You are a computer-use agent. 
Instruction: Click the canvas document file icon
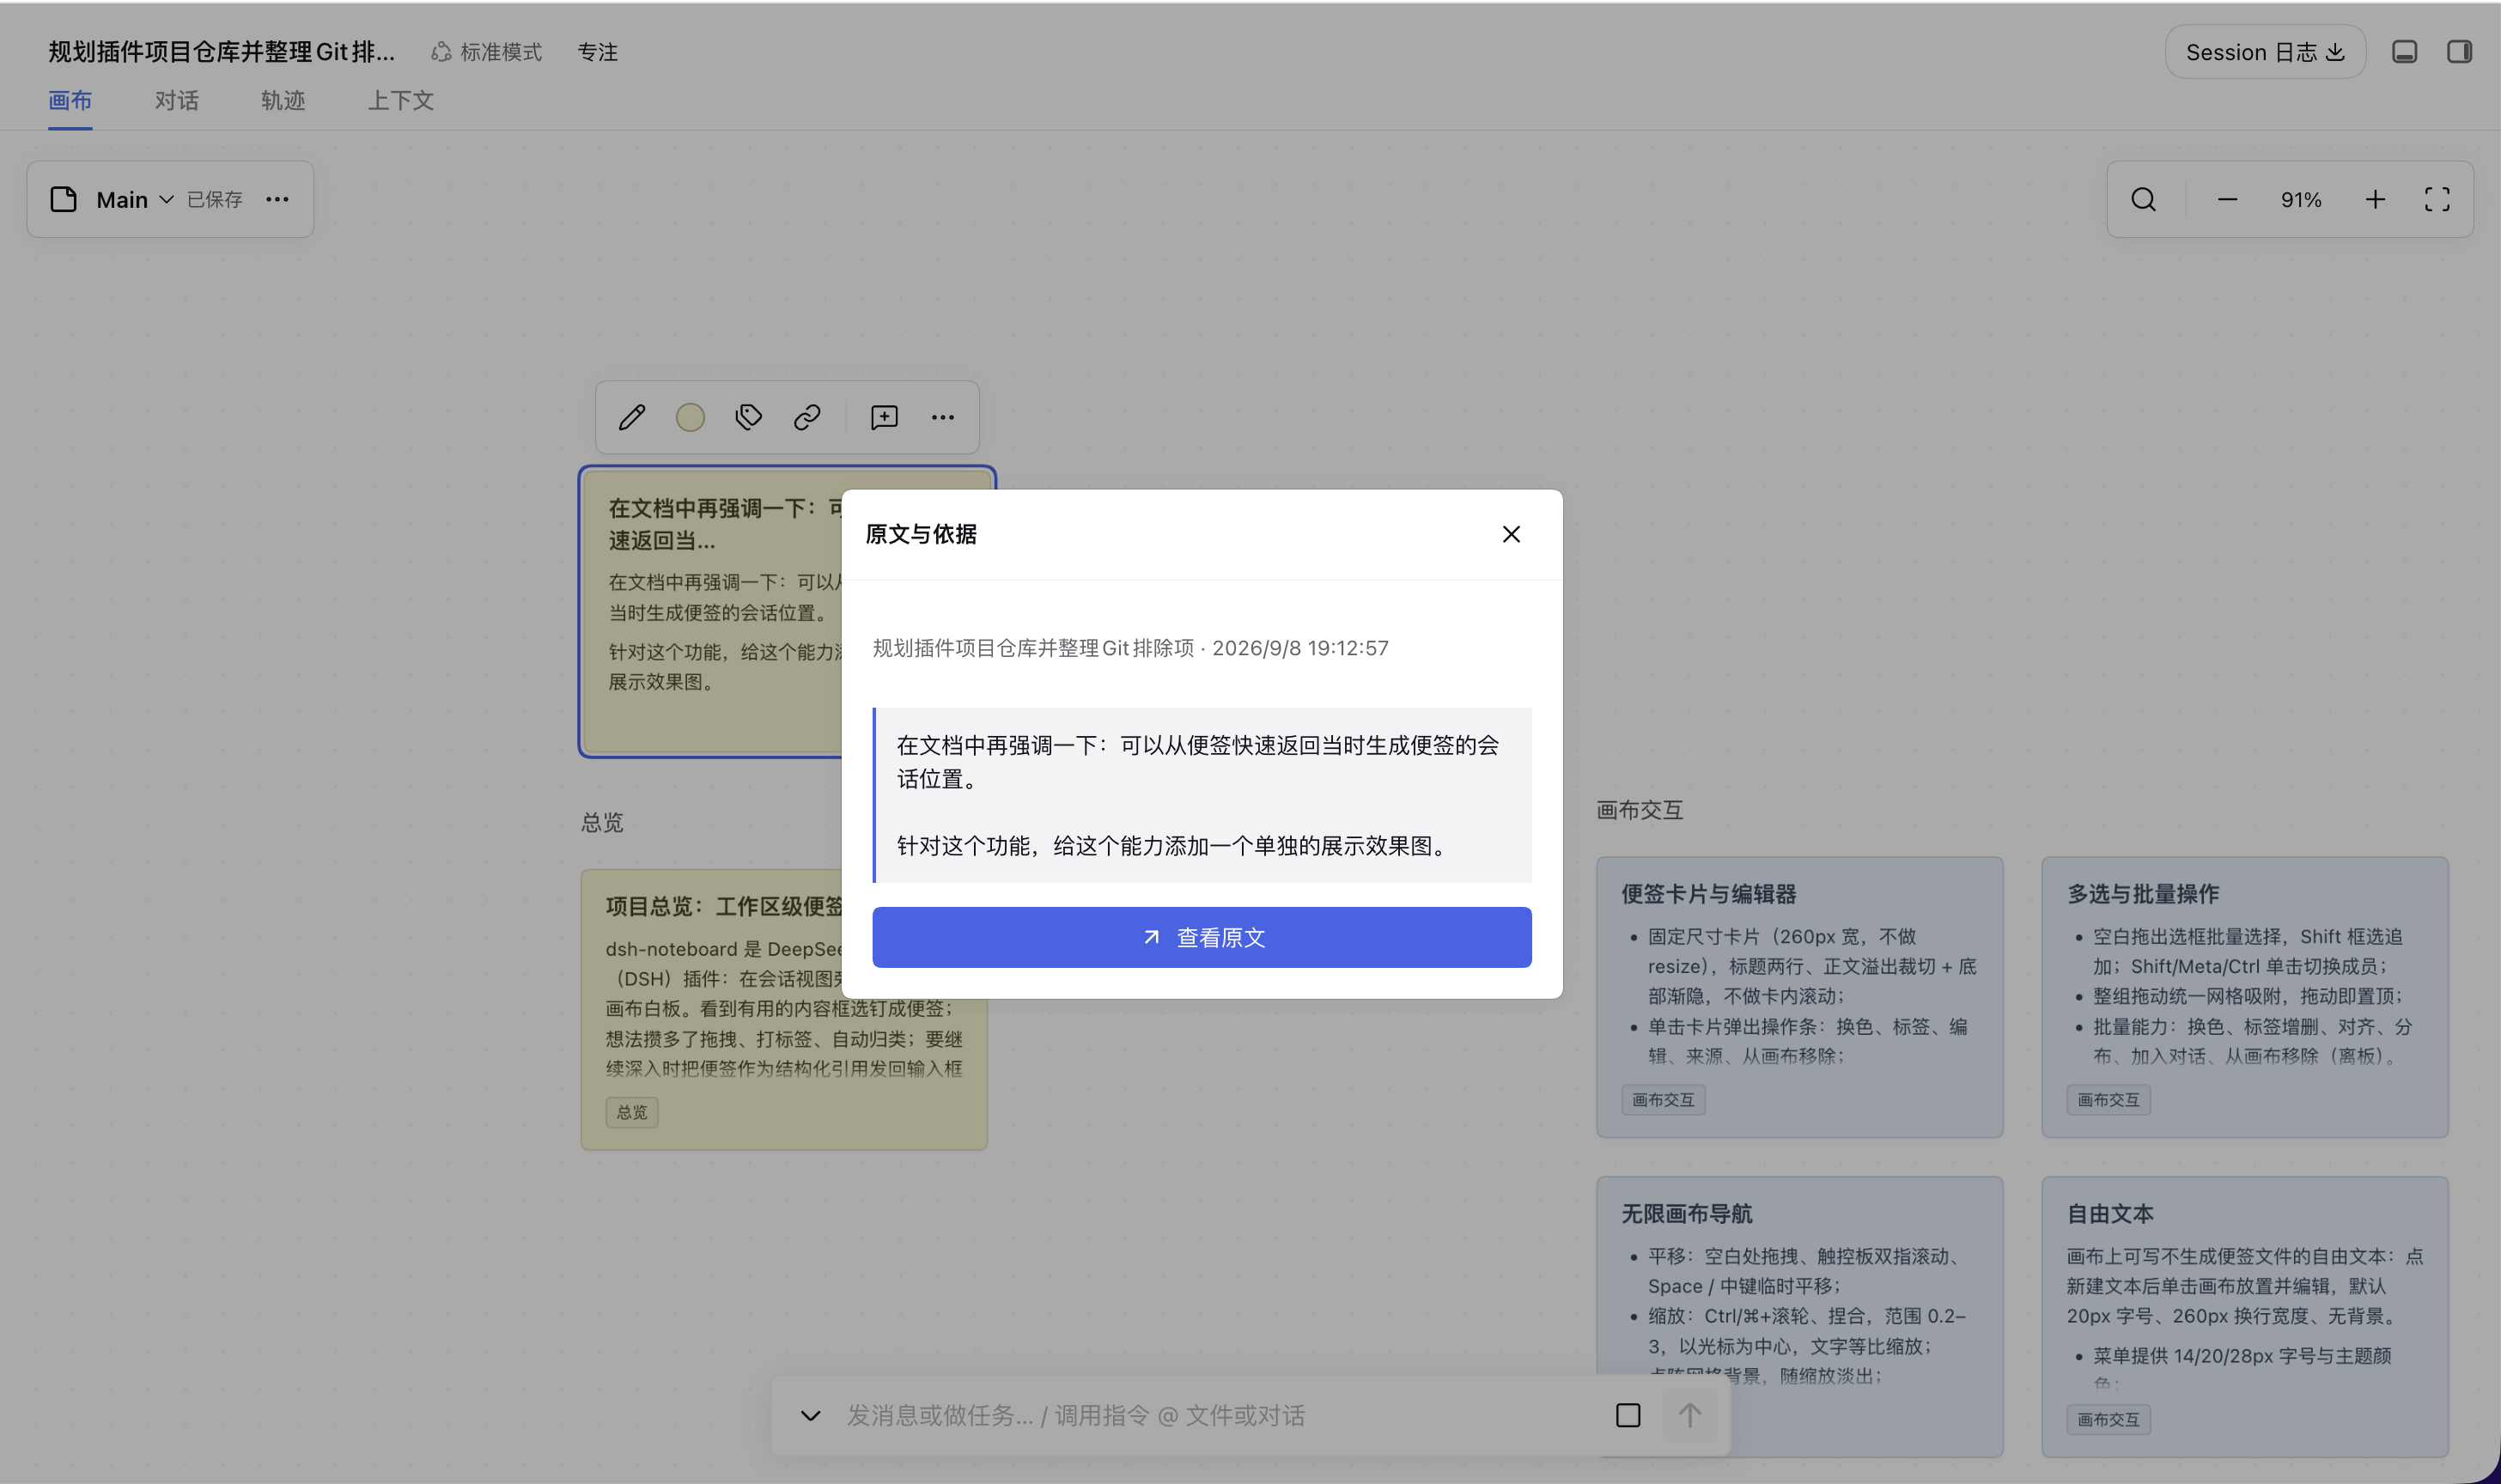point(64,200)
